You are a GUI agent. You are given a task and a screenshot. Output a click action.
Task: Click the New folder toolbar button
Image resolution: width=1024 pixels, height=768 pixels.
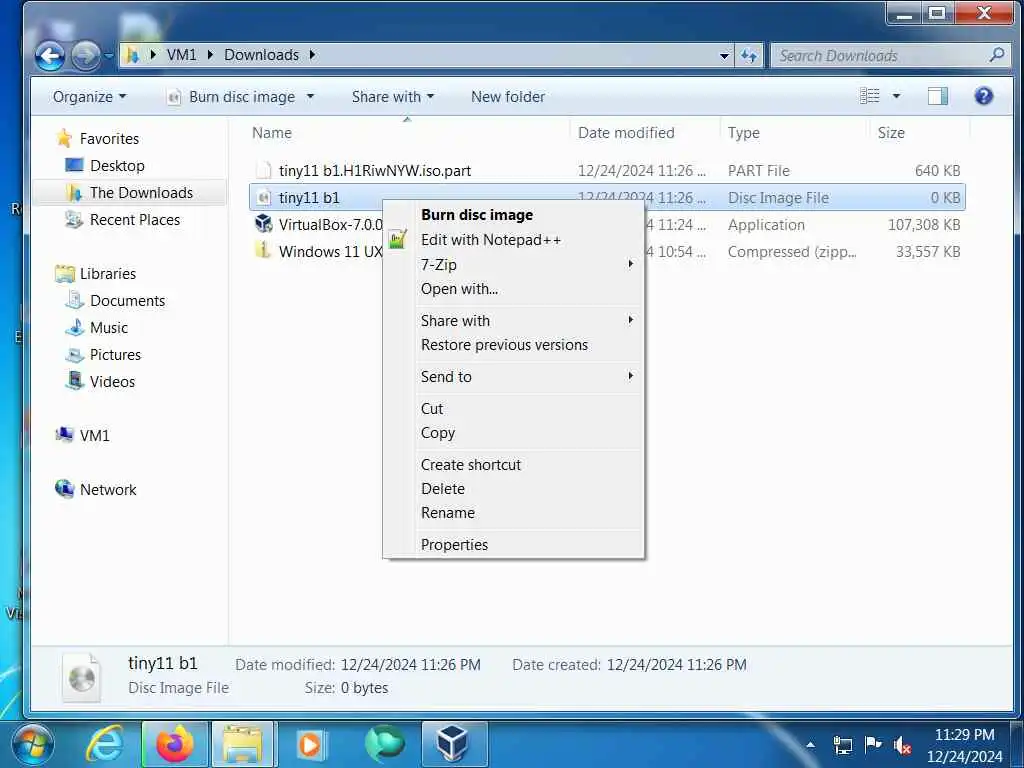508,97
